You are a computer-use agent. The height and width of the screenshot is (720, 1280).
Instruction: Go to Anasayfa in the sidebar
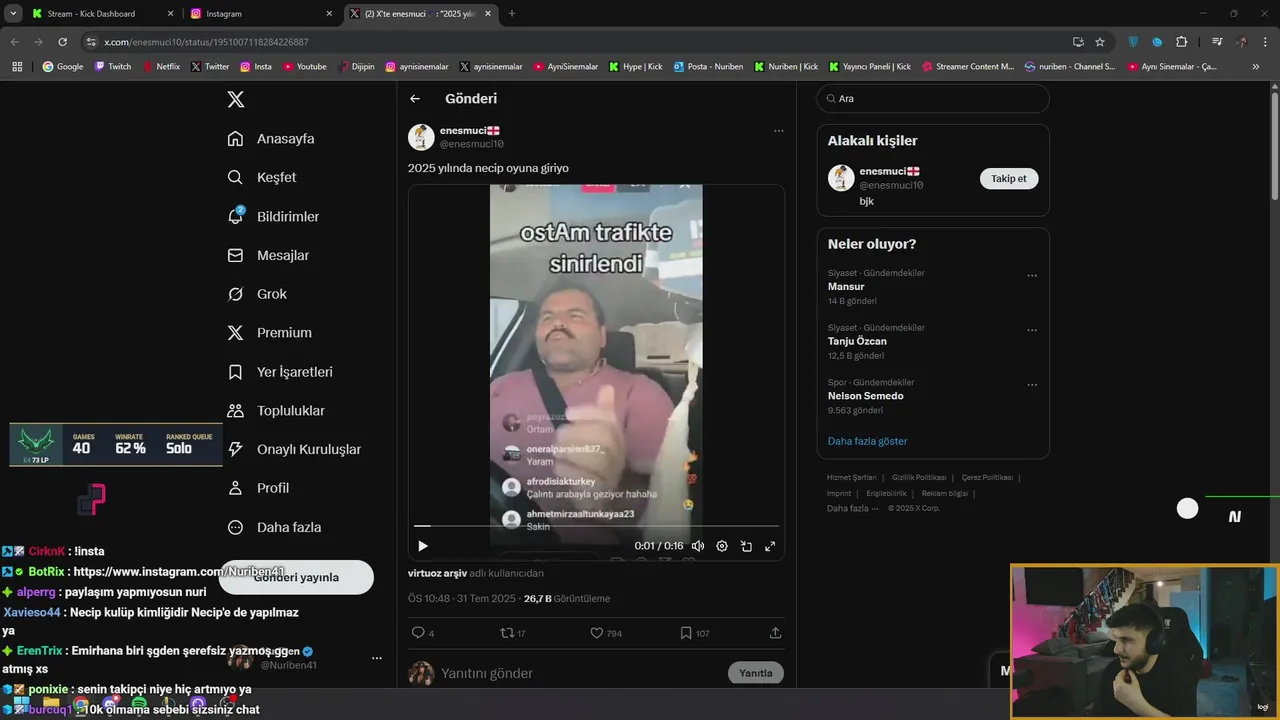[271, 138]
